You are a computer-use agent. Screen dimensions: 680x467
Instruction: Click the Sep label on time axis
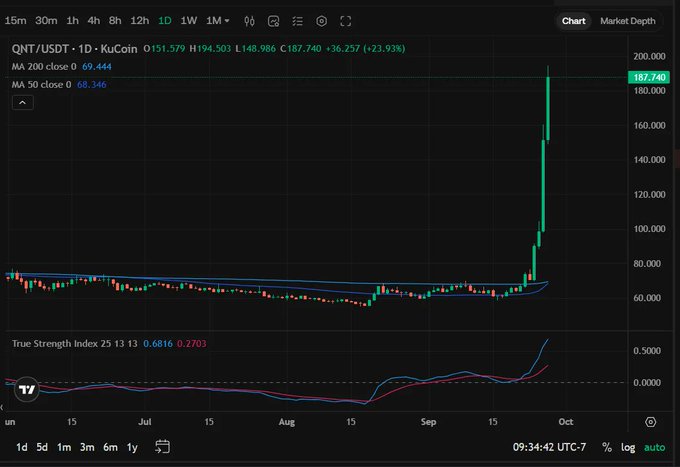click(x=428, y=422)
